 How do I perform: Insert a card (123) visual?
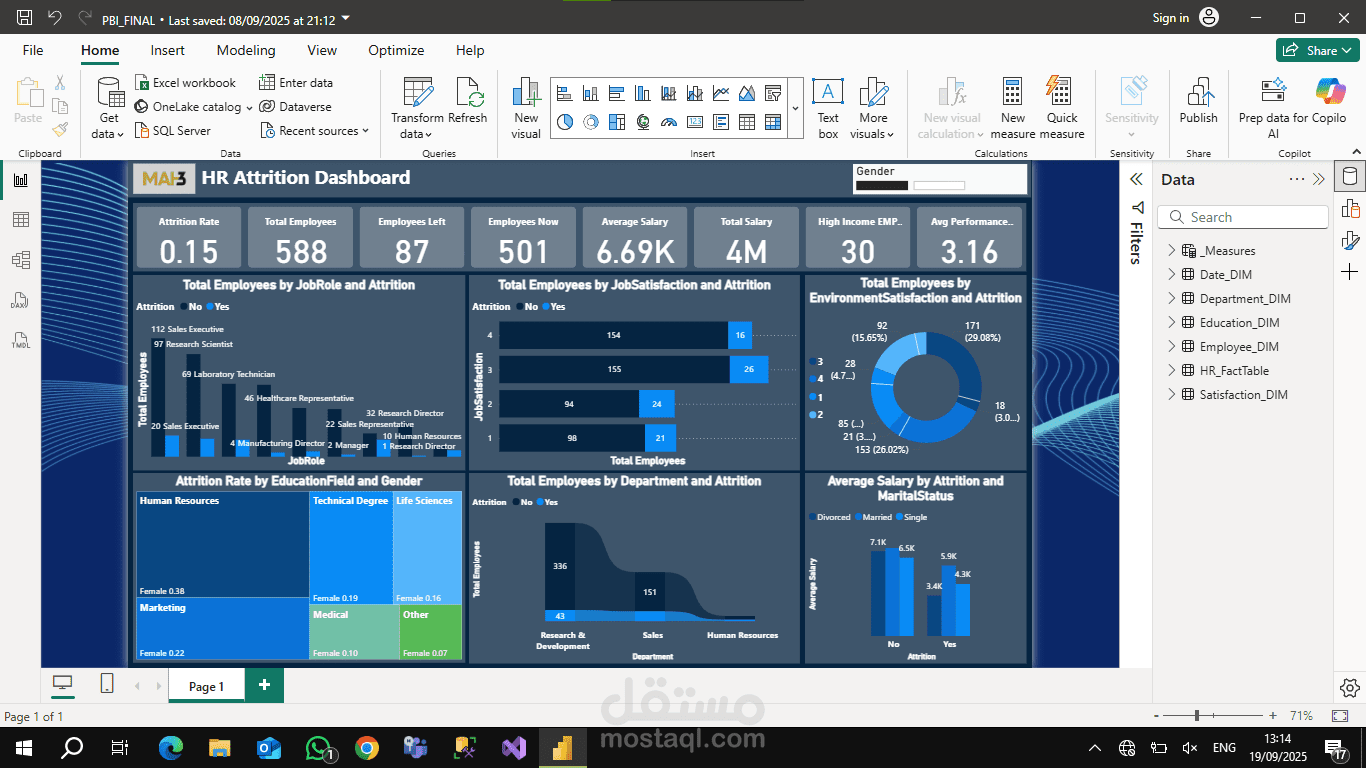click(695, 122)
